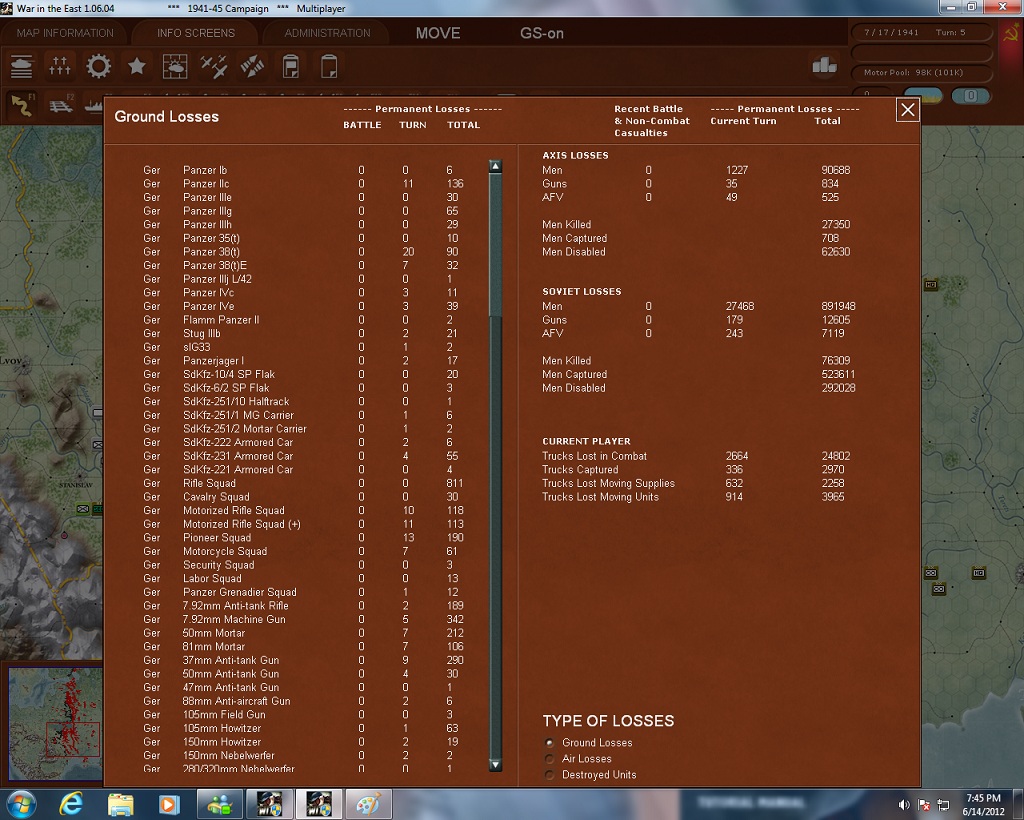Click the Motor Pool 98K (101K) indicator

coord(921,72)
